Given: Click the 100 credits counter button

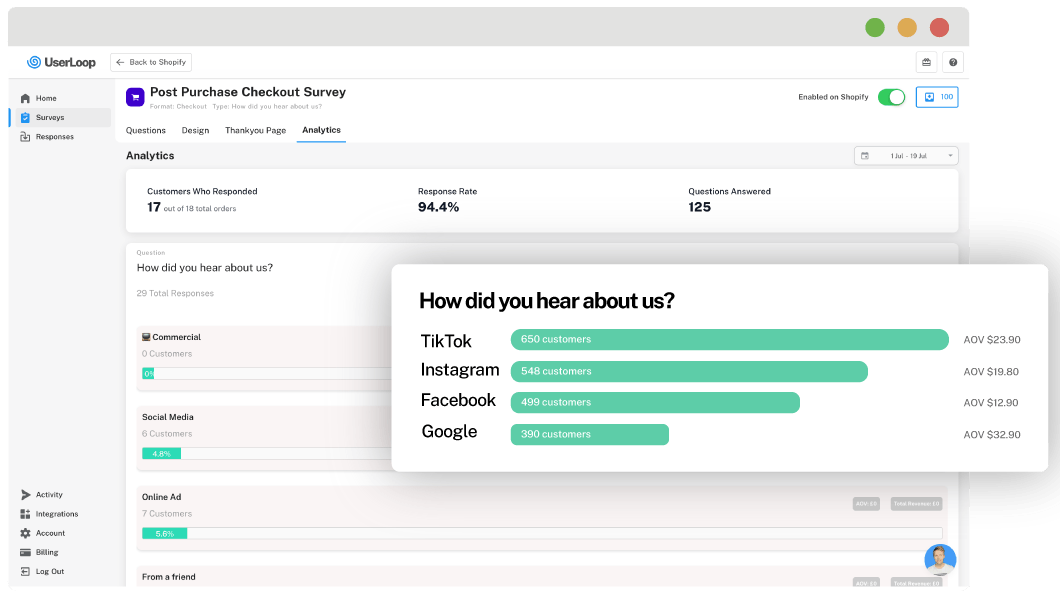Looking at the screenshot, I should click(x=936, y=97).
